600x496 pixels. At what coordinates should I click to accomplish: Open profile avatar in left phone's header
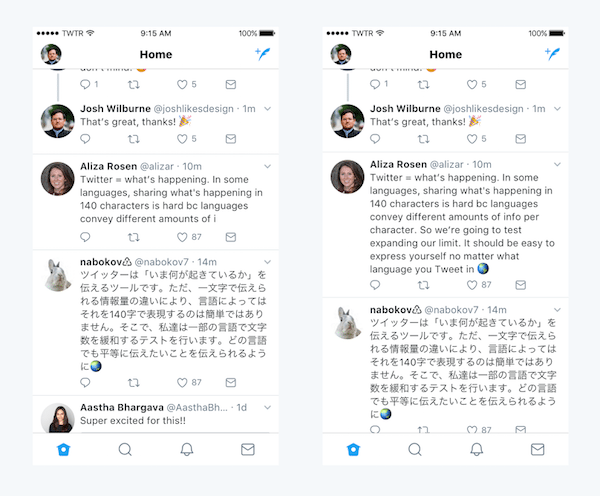[51, 54]
